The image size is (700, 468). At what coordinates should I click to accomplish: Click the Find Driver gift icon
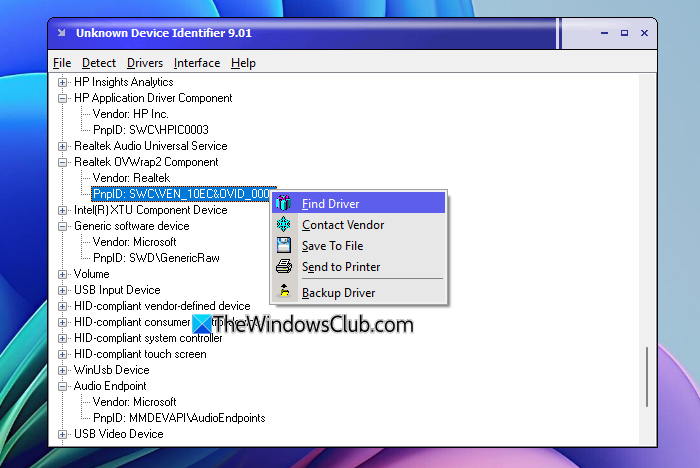[x=283, y=203]
